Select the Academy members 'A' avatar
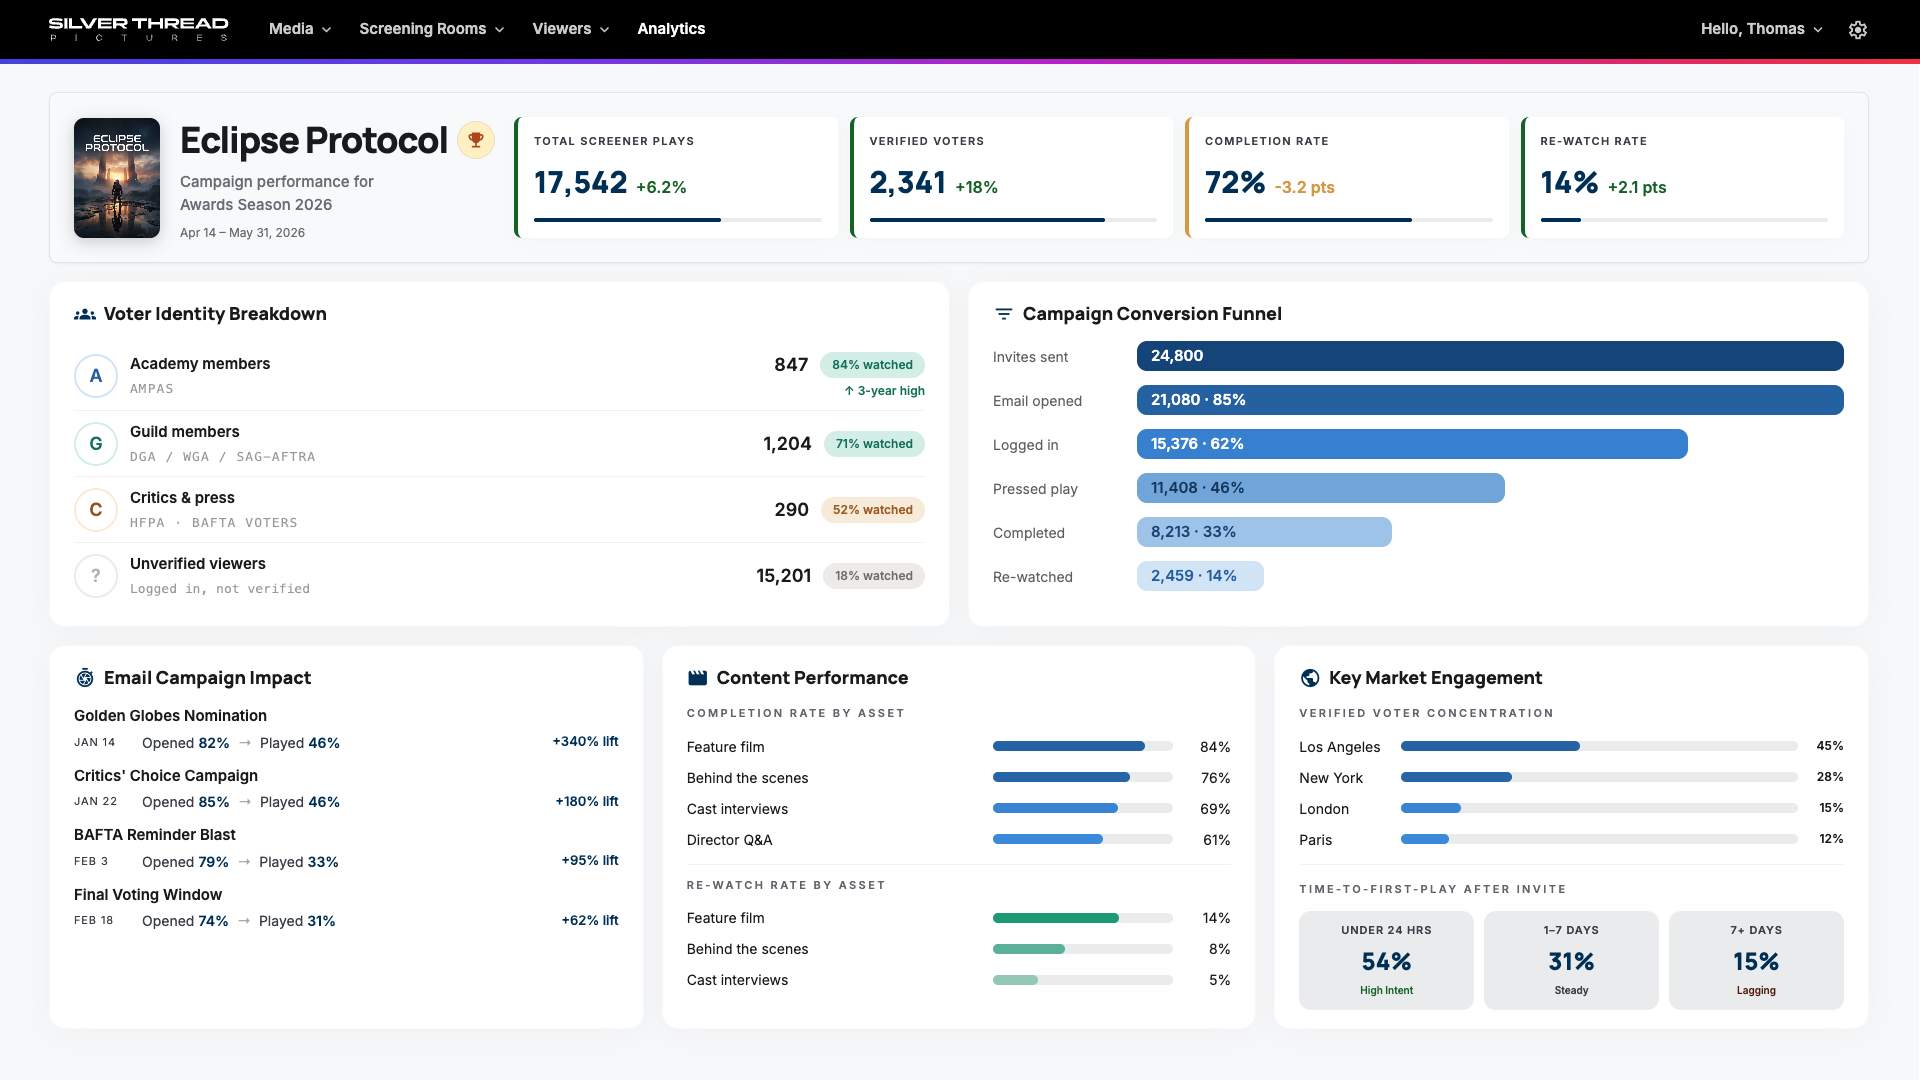The image size is (1920, 1080). click(96, 376)
